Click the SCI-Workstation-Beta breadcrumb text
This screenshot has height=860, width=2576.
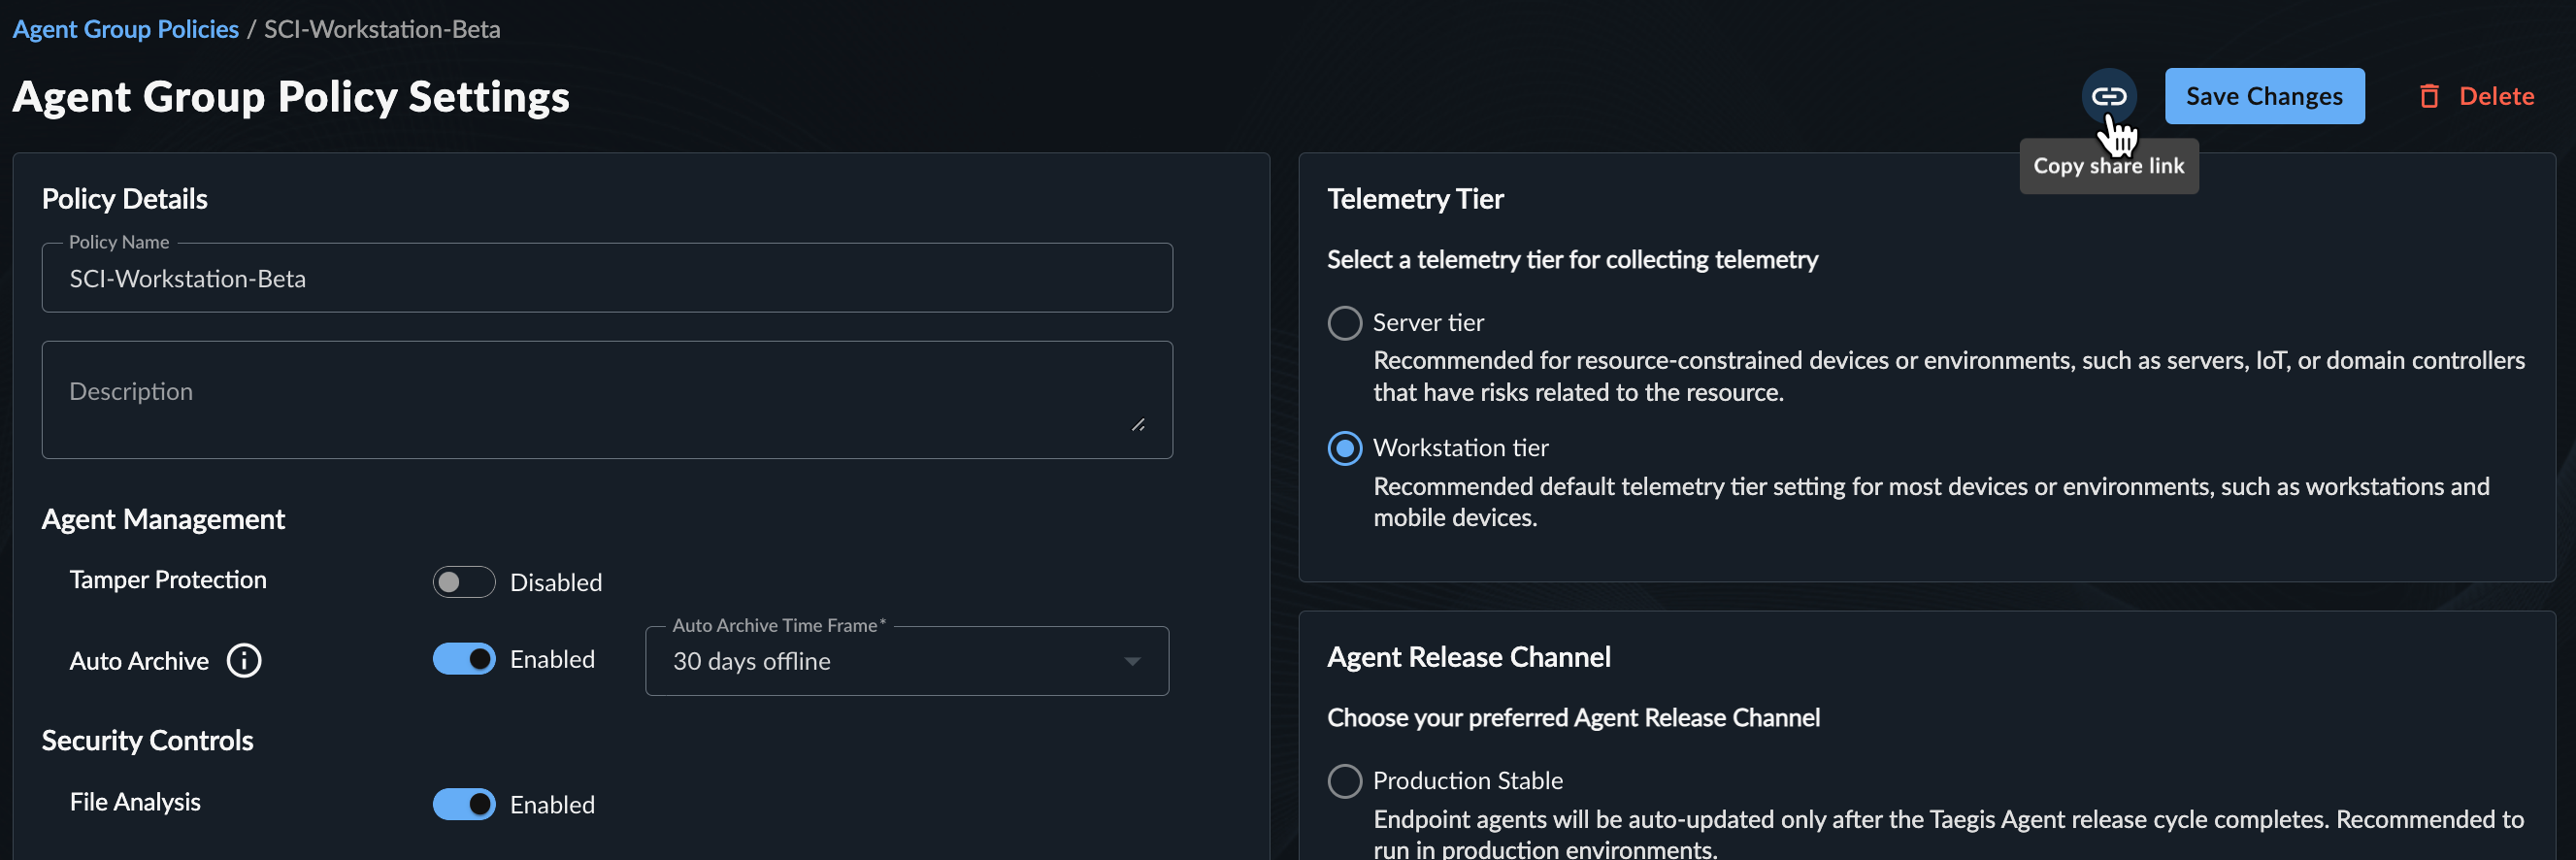[382, 29]
